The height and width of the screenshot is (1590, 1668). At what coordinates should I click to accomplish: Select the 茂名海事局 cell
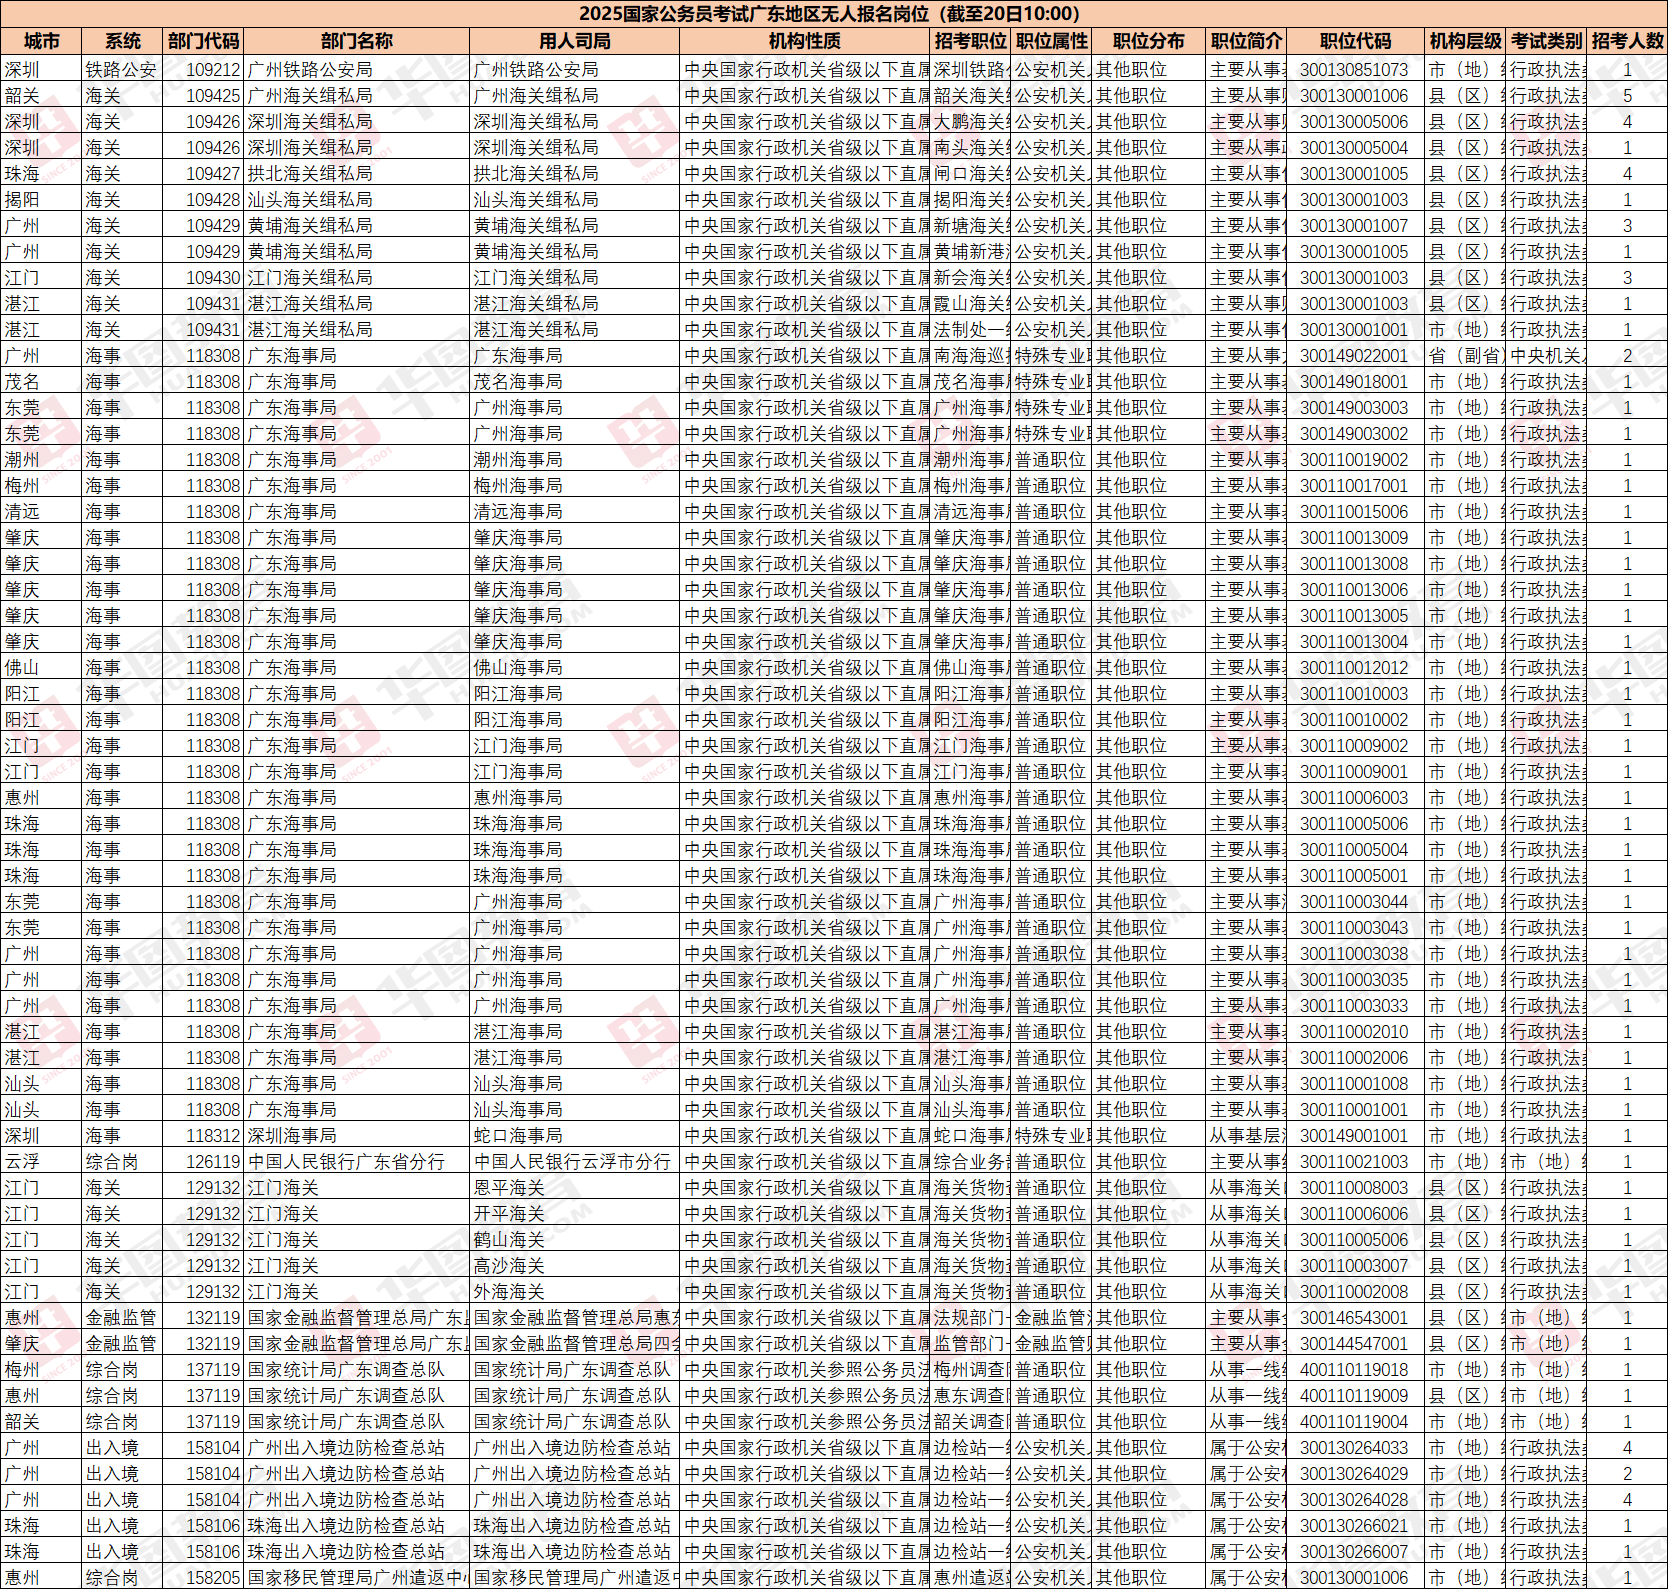518,382
